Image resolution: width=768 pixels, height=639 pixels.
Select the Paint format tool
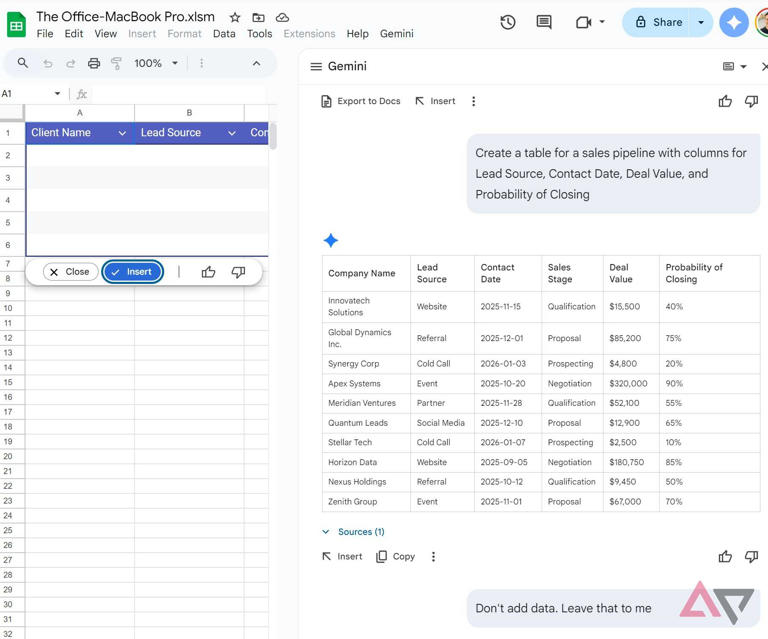(x=116, y=63)
